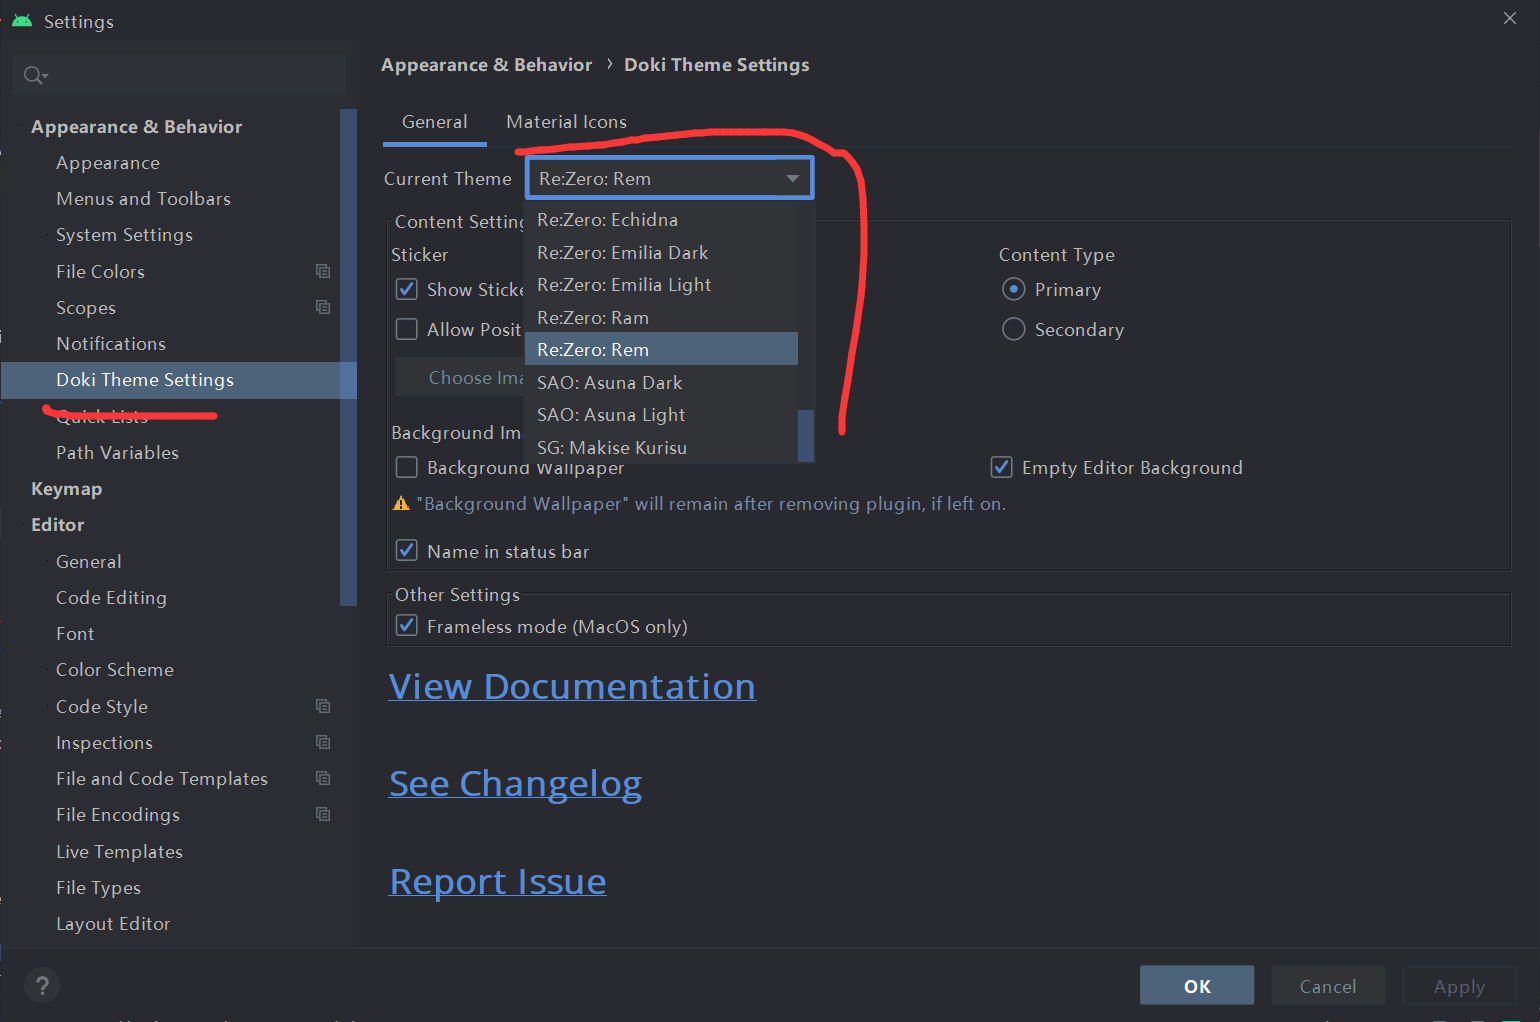
Task: Choose highlighted Re:Zero: Rem list entry
Action: point(661,349)
